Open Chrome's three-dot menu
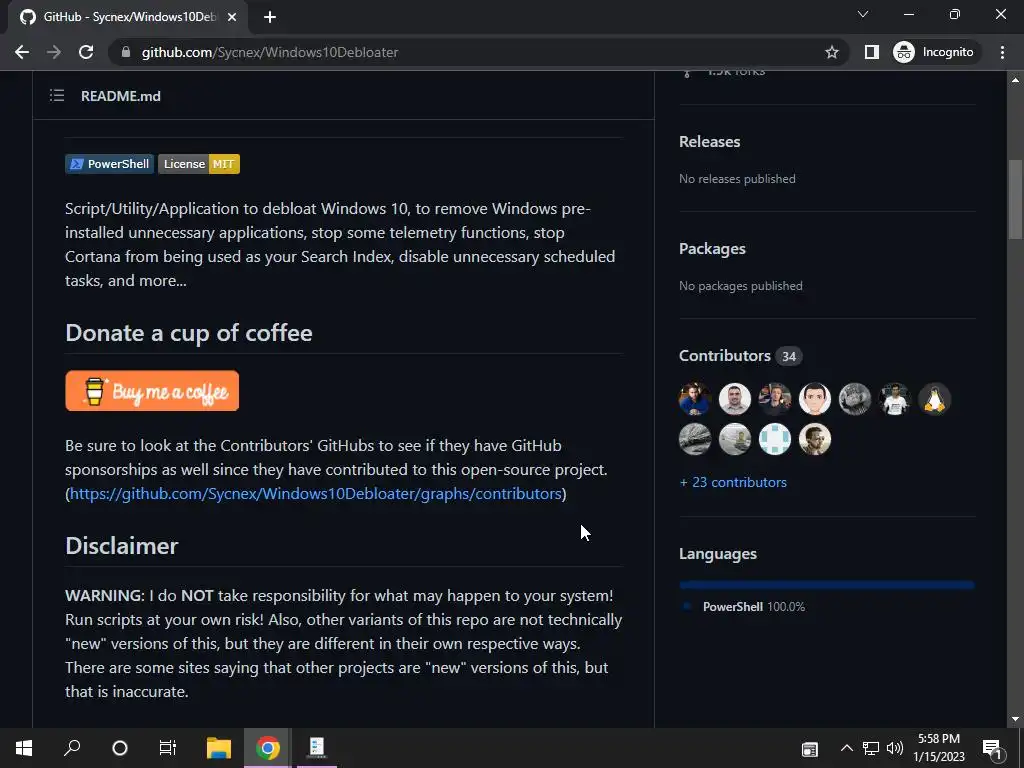The width and height of the screenshot is (1024, 768). pyautogui.click(x=1002, y=52)
